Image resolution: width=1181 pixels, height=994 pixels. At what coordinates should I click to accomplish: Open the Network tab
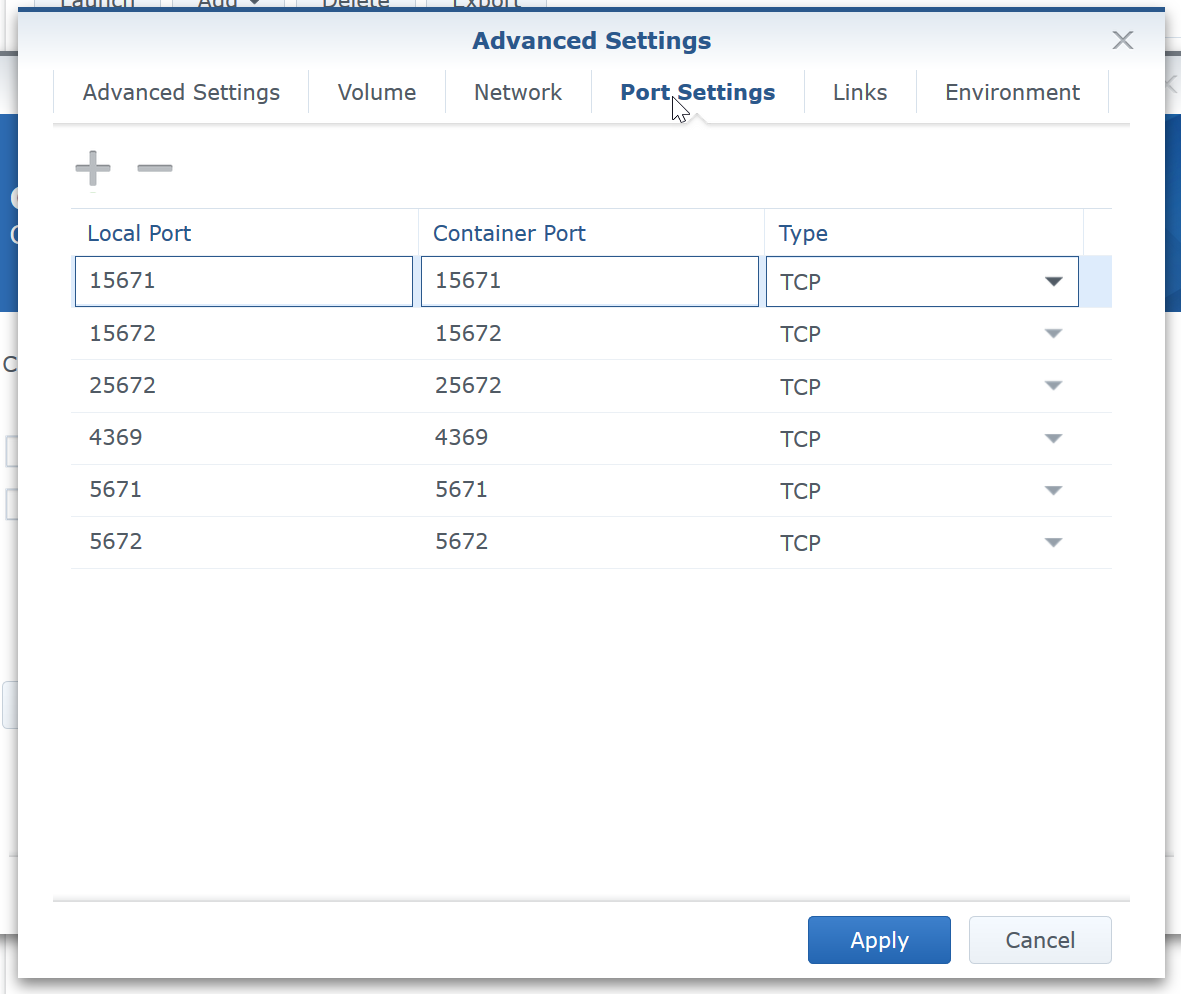tap(518, 93)
